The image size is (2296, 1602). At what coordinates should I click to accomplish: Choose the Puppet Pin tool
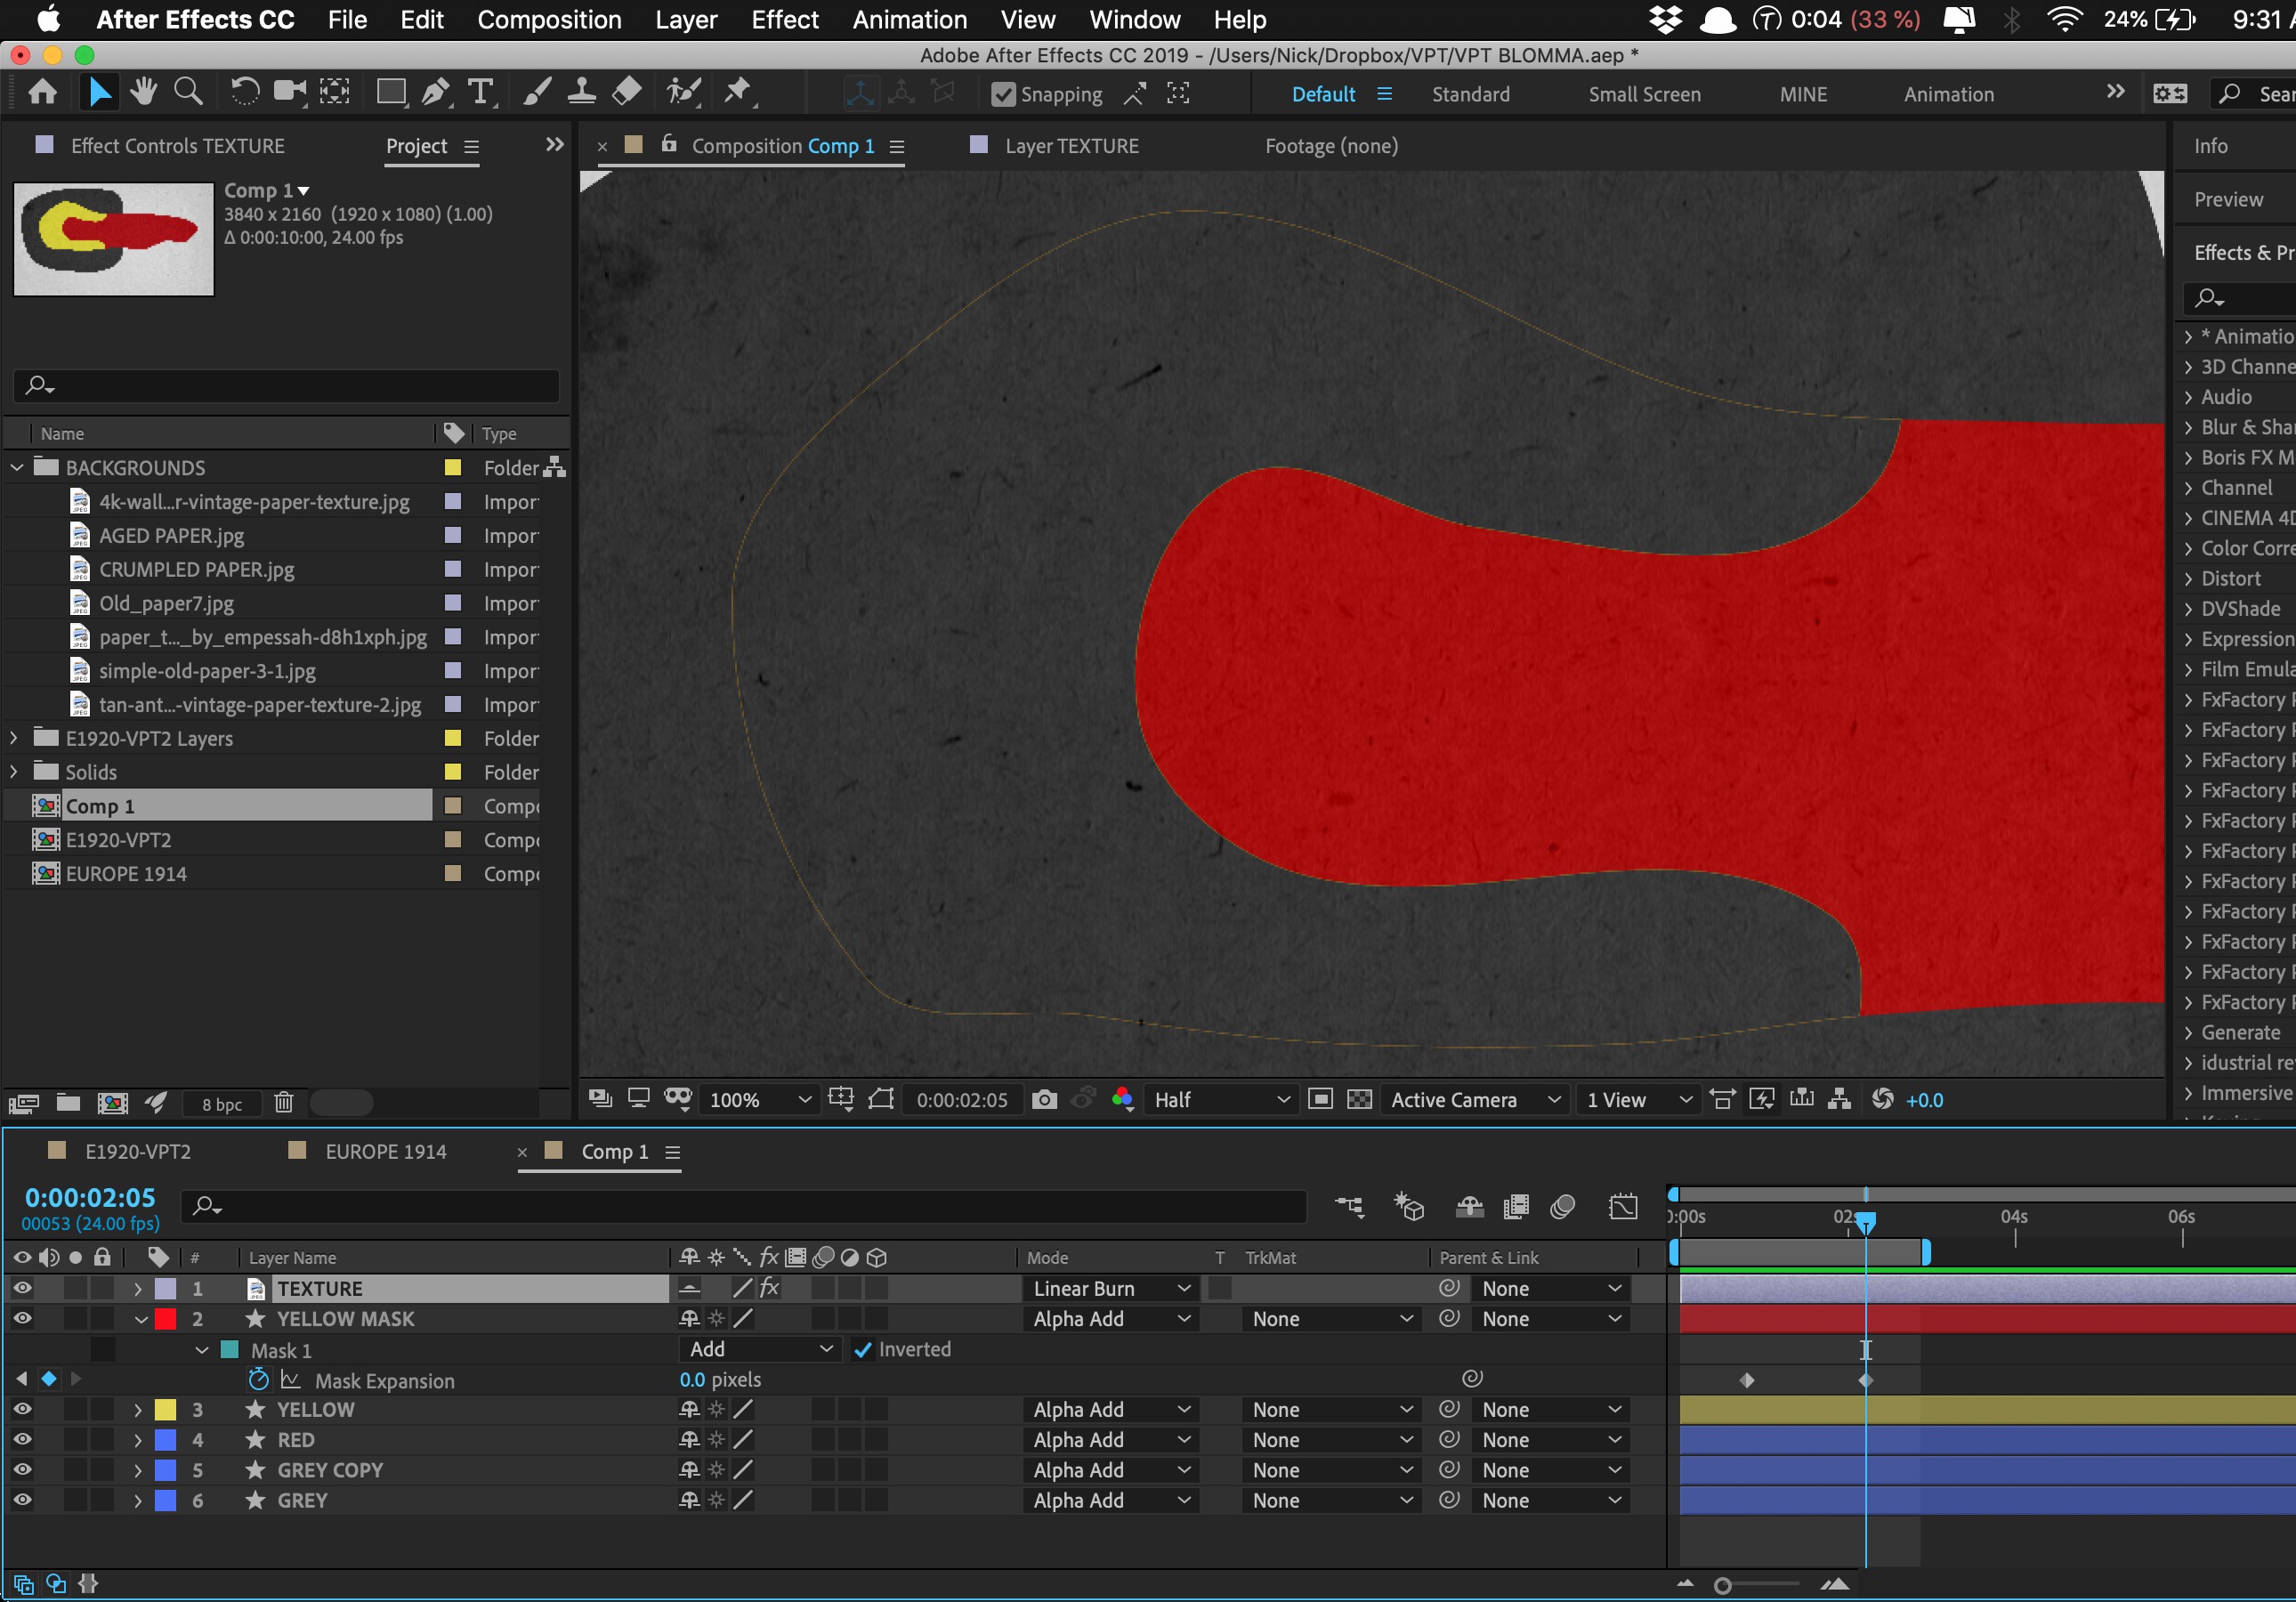[738, 93]
